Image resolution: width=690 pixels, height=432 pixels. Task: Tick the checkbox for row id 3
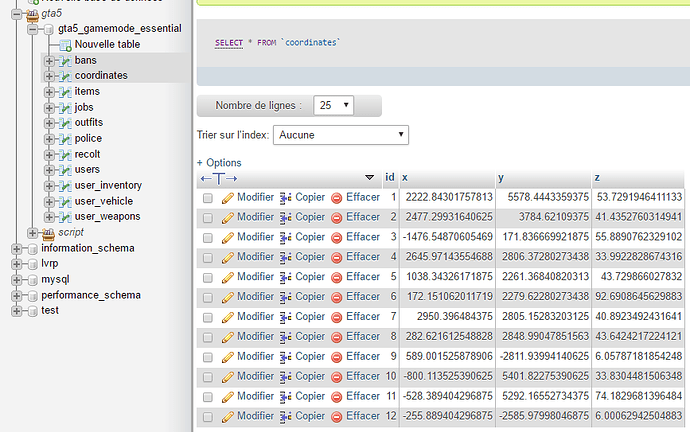coord(208,238)
